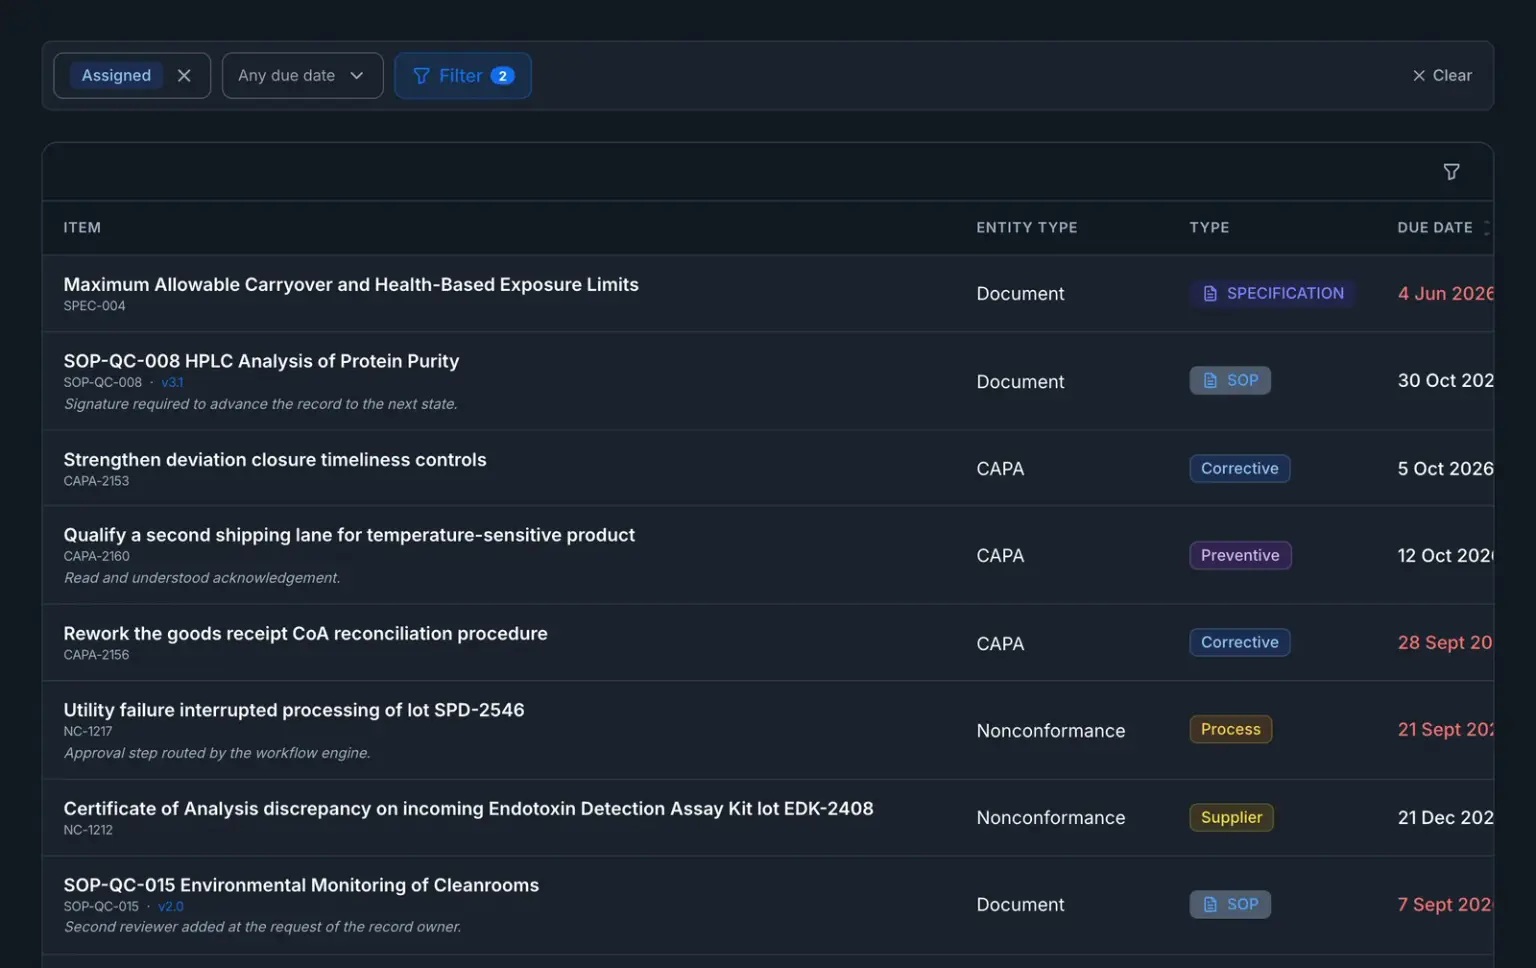Open Rework the goods receipt CoA item

[x=305, y=634]
